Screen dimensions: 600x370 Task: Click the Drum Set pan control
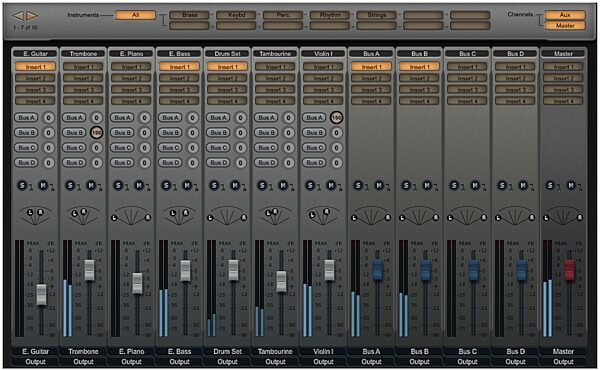coord(227,216)
